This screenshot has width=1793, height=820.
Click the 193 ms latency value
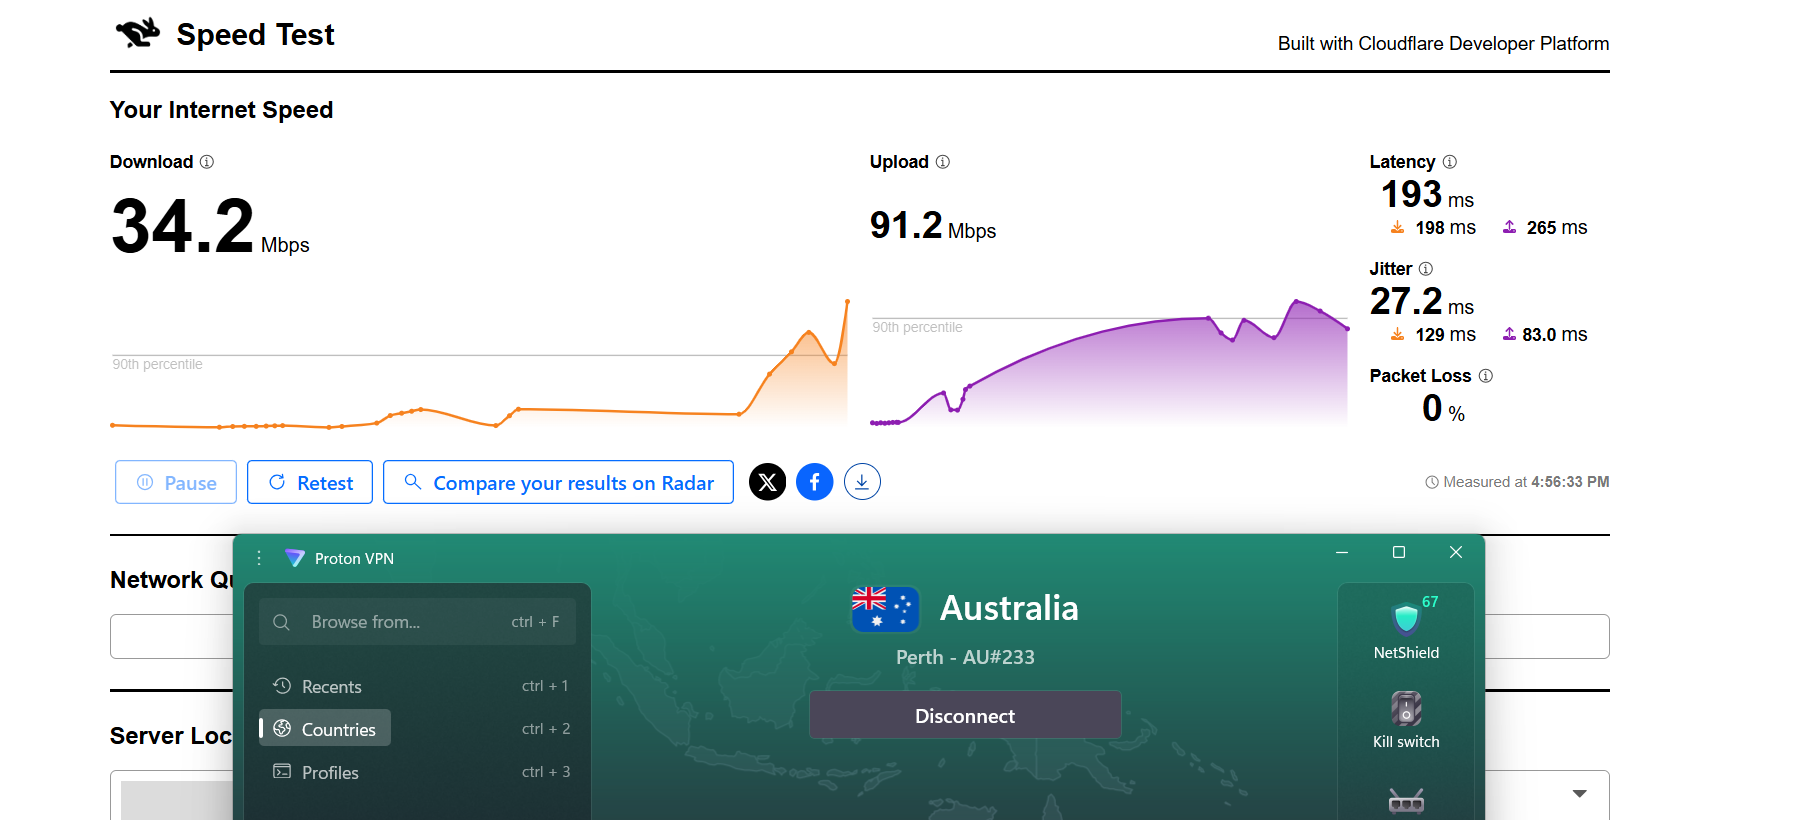[1427, 194]
